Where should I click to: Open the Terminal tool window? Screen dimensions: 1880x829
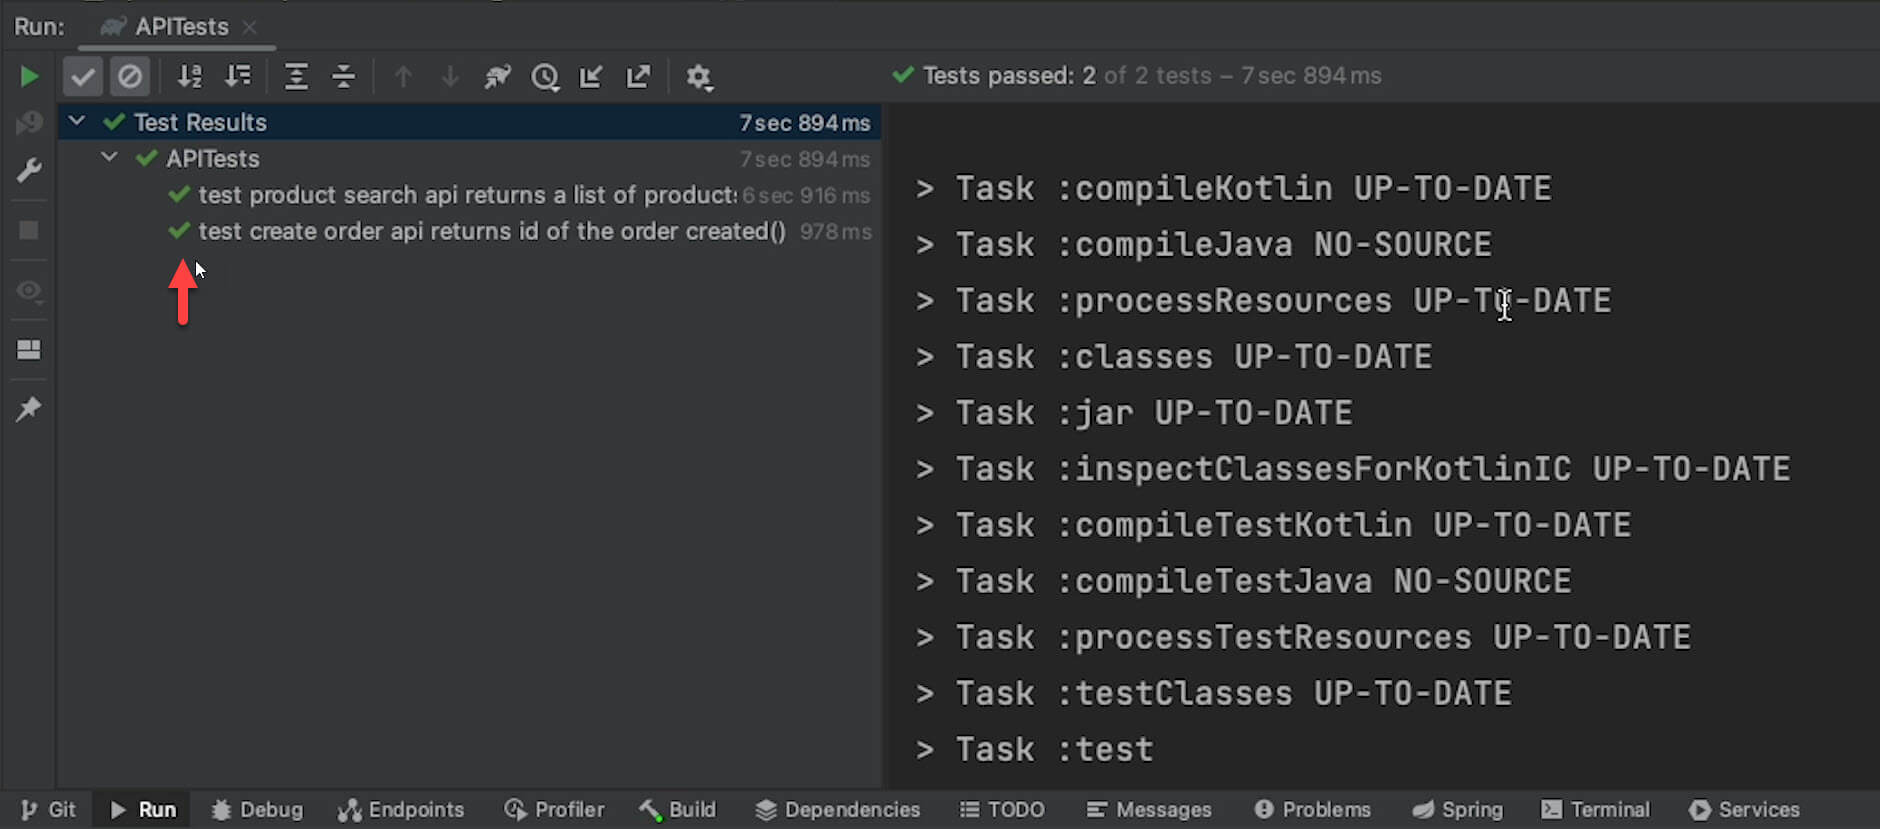click(x=1596, y=809)
